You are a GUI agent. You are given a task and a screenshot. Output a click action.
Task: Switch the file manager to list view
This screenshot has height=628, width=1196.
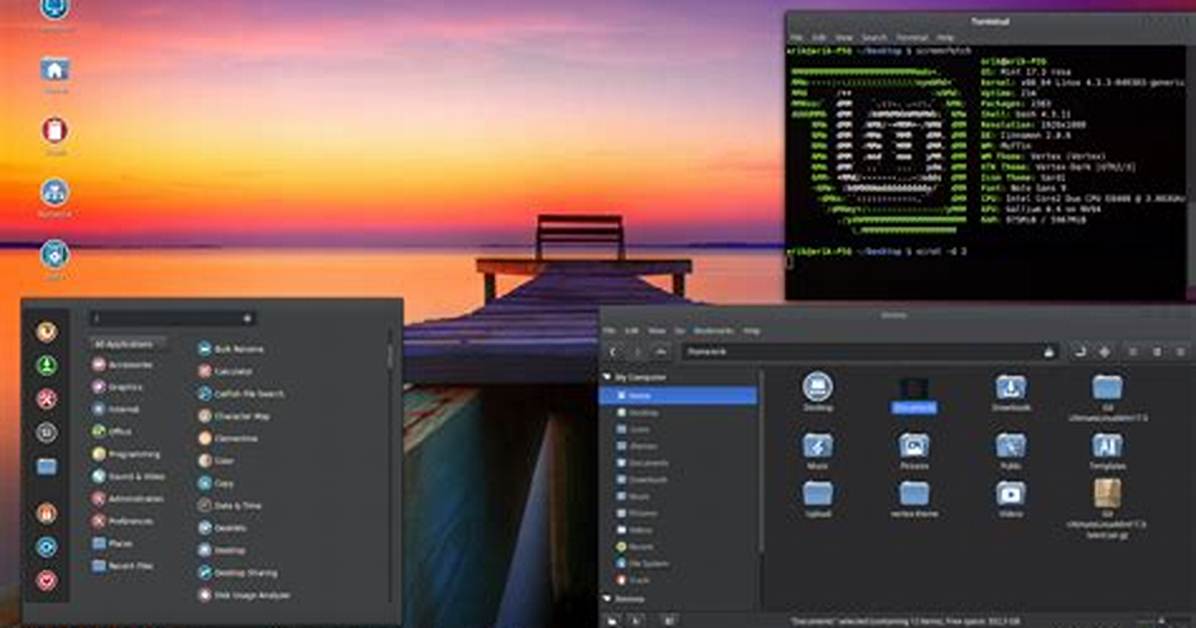(x=1157, y=352)
